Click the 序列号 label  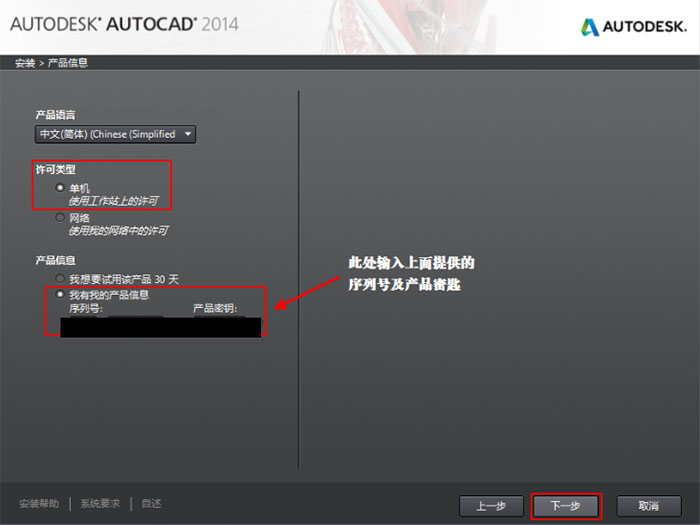click(86, 308)
